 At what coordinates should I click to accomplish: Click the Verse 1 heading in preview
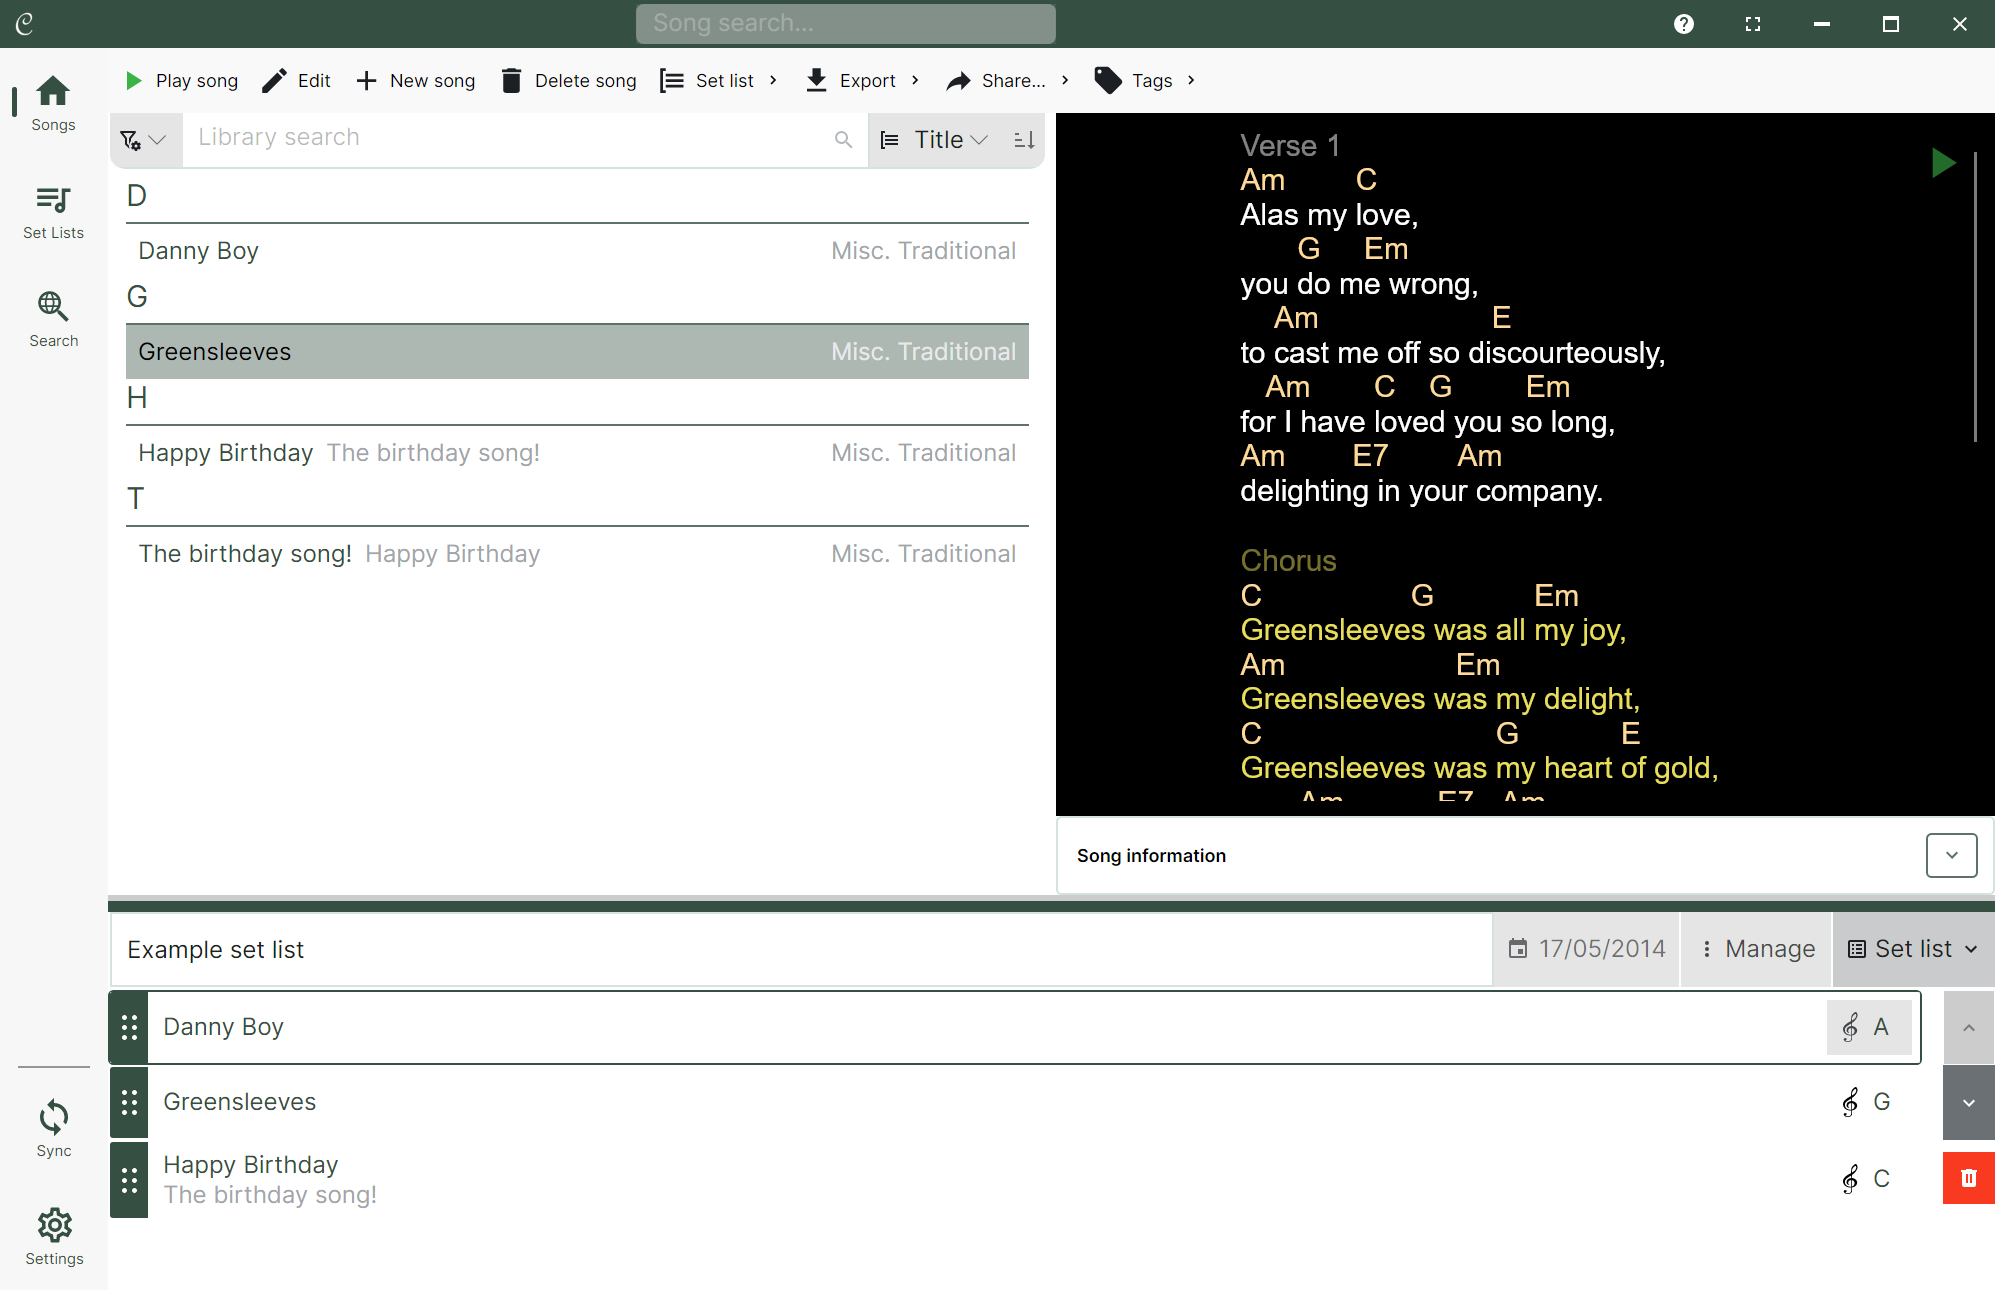(x=1290, y=146)
